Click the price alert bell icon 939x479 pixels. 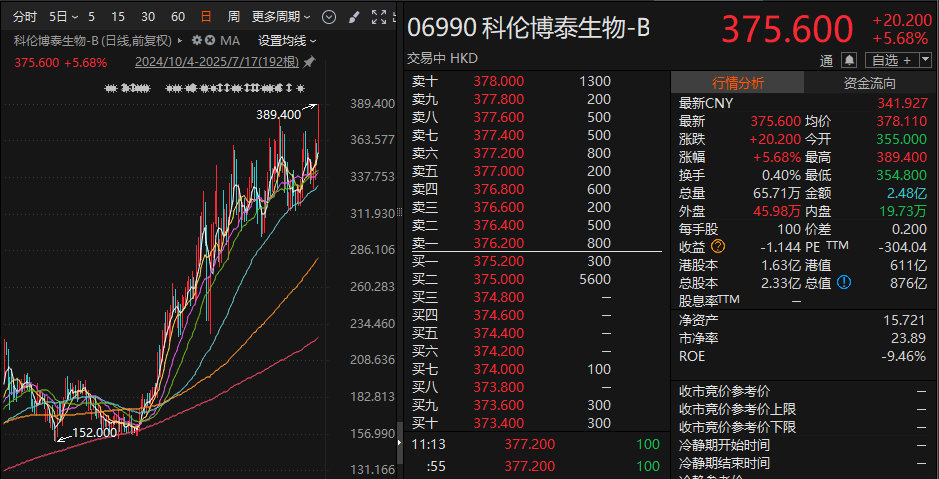pyautogui.click(x=849, y=60)
